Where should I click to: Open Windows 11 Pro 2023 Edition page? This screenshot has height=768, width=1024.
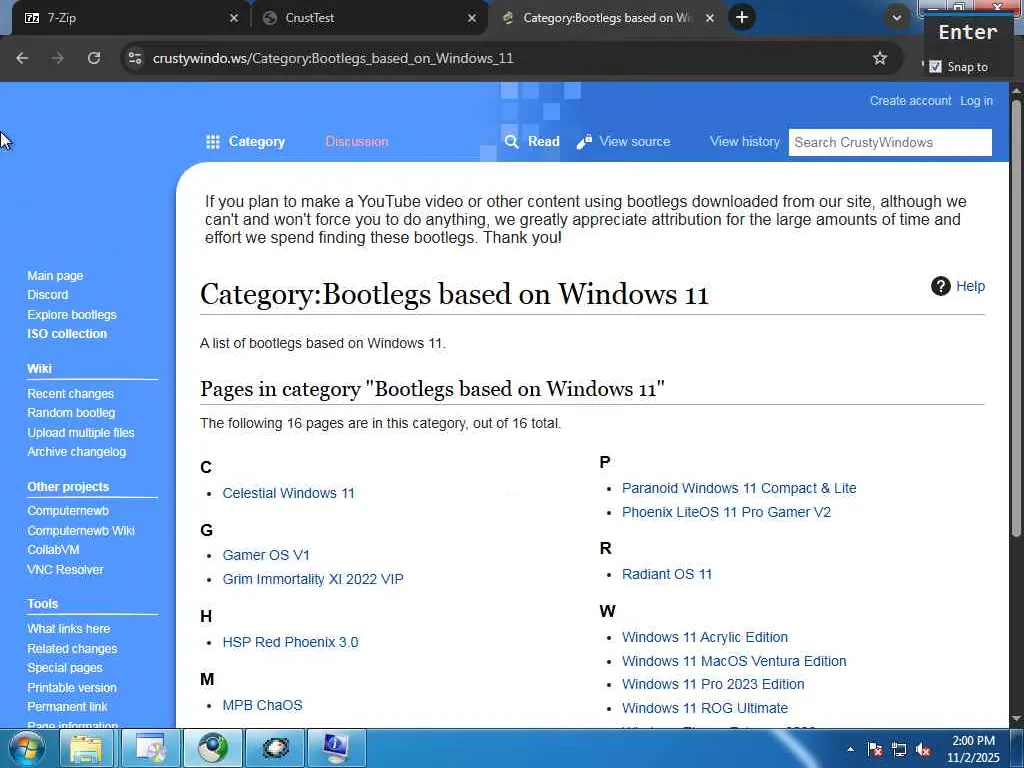click(x=713, y=684)
